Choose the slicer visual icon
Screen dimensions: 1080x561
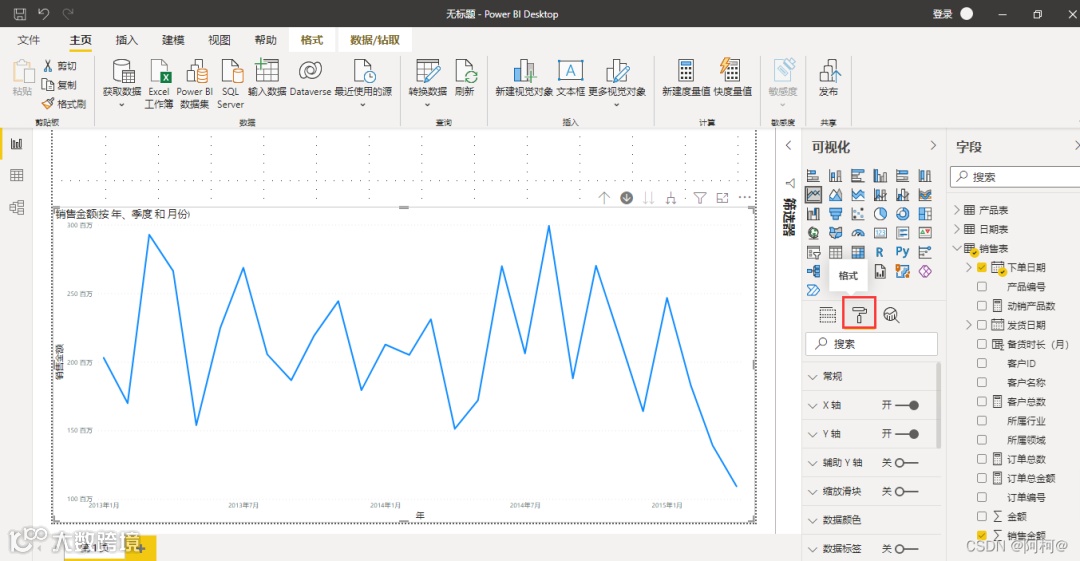[x=813, y=252]
